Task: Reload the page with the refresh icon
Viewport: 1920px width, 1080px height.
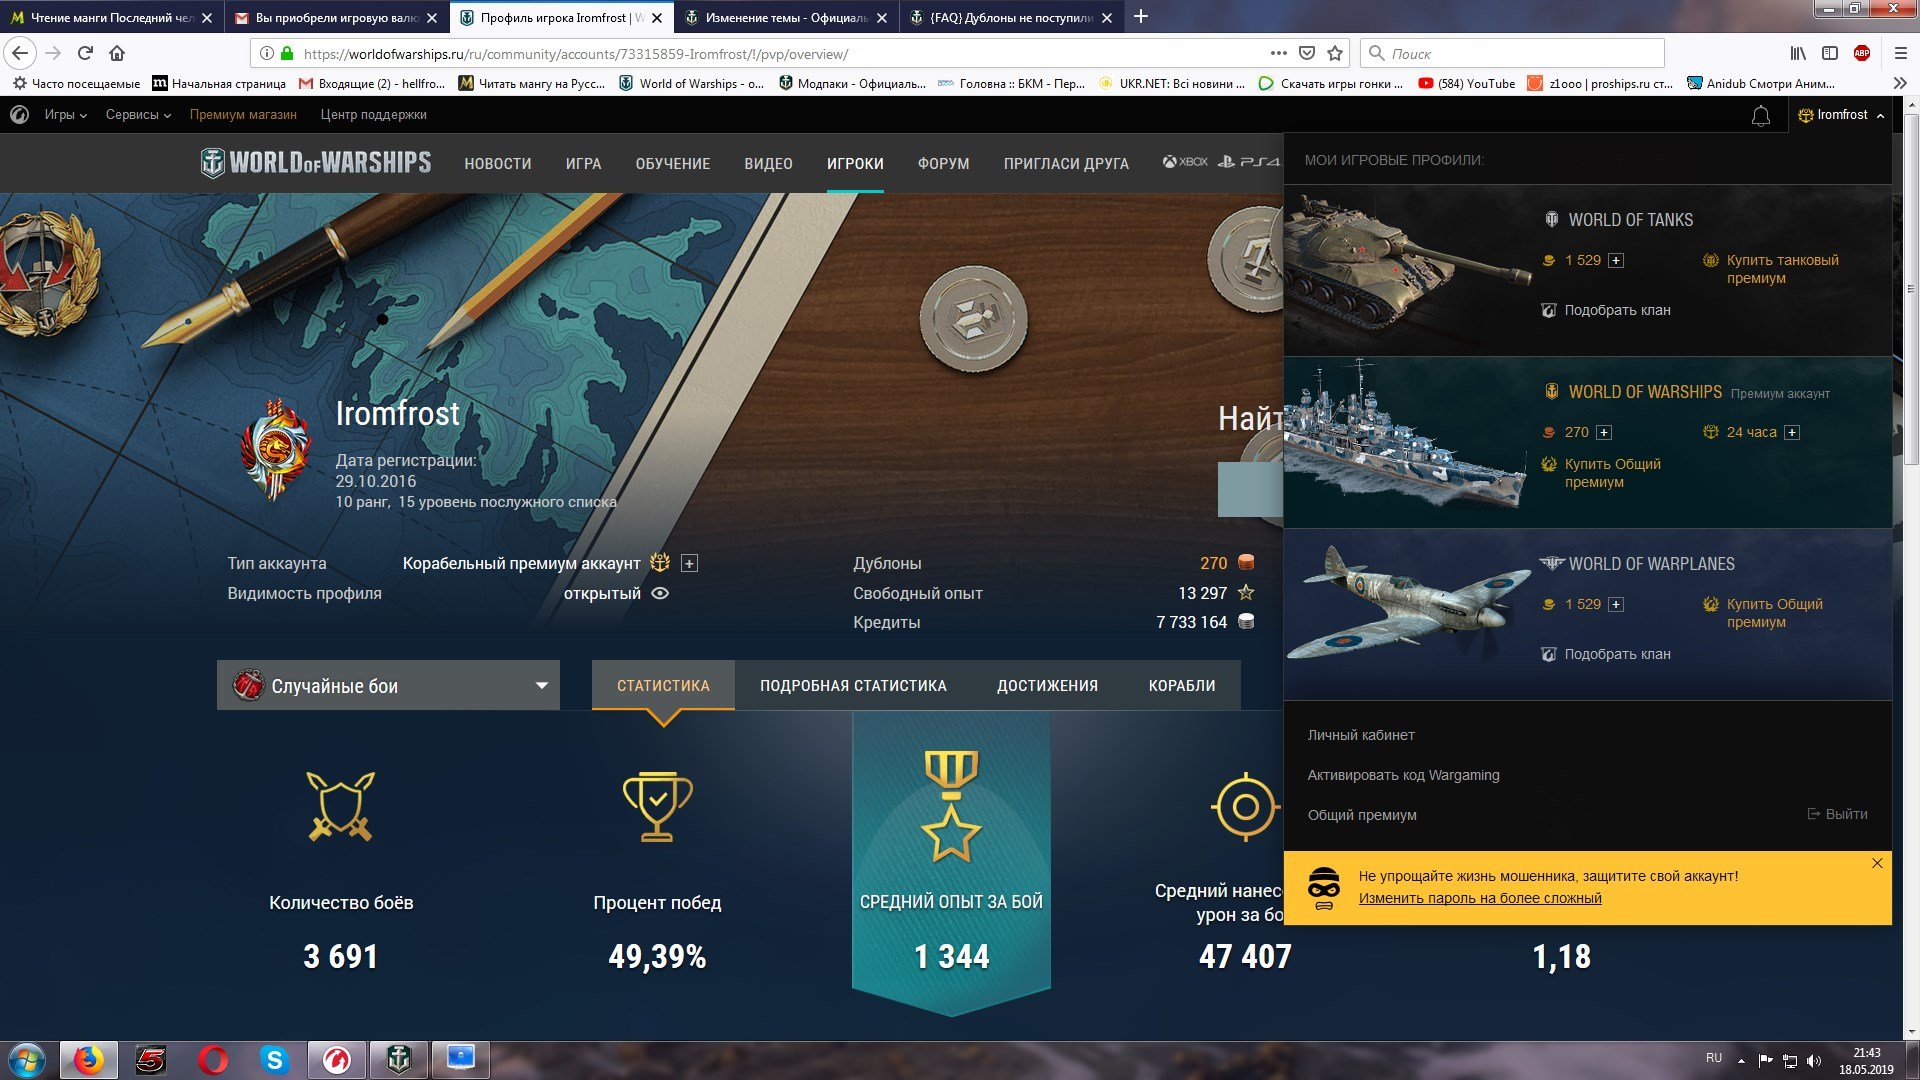Action: point(85,53)
